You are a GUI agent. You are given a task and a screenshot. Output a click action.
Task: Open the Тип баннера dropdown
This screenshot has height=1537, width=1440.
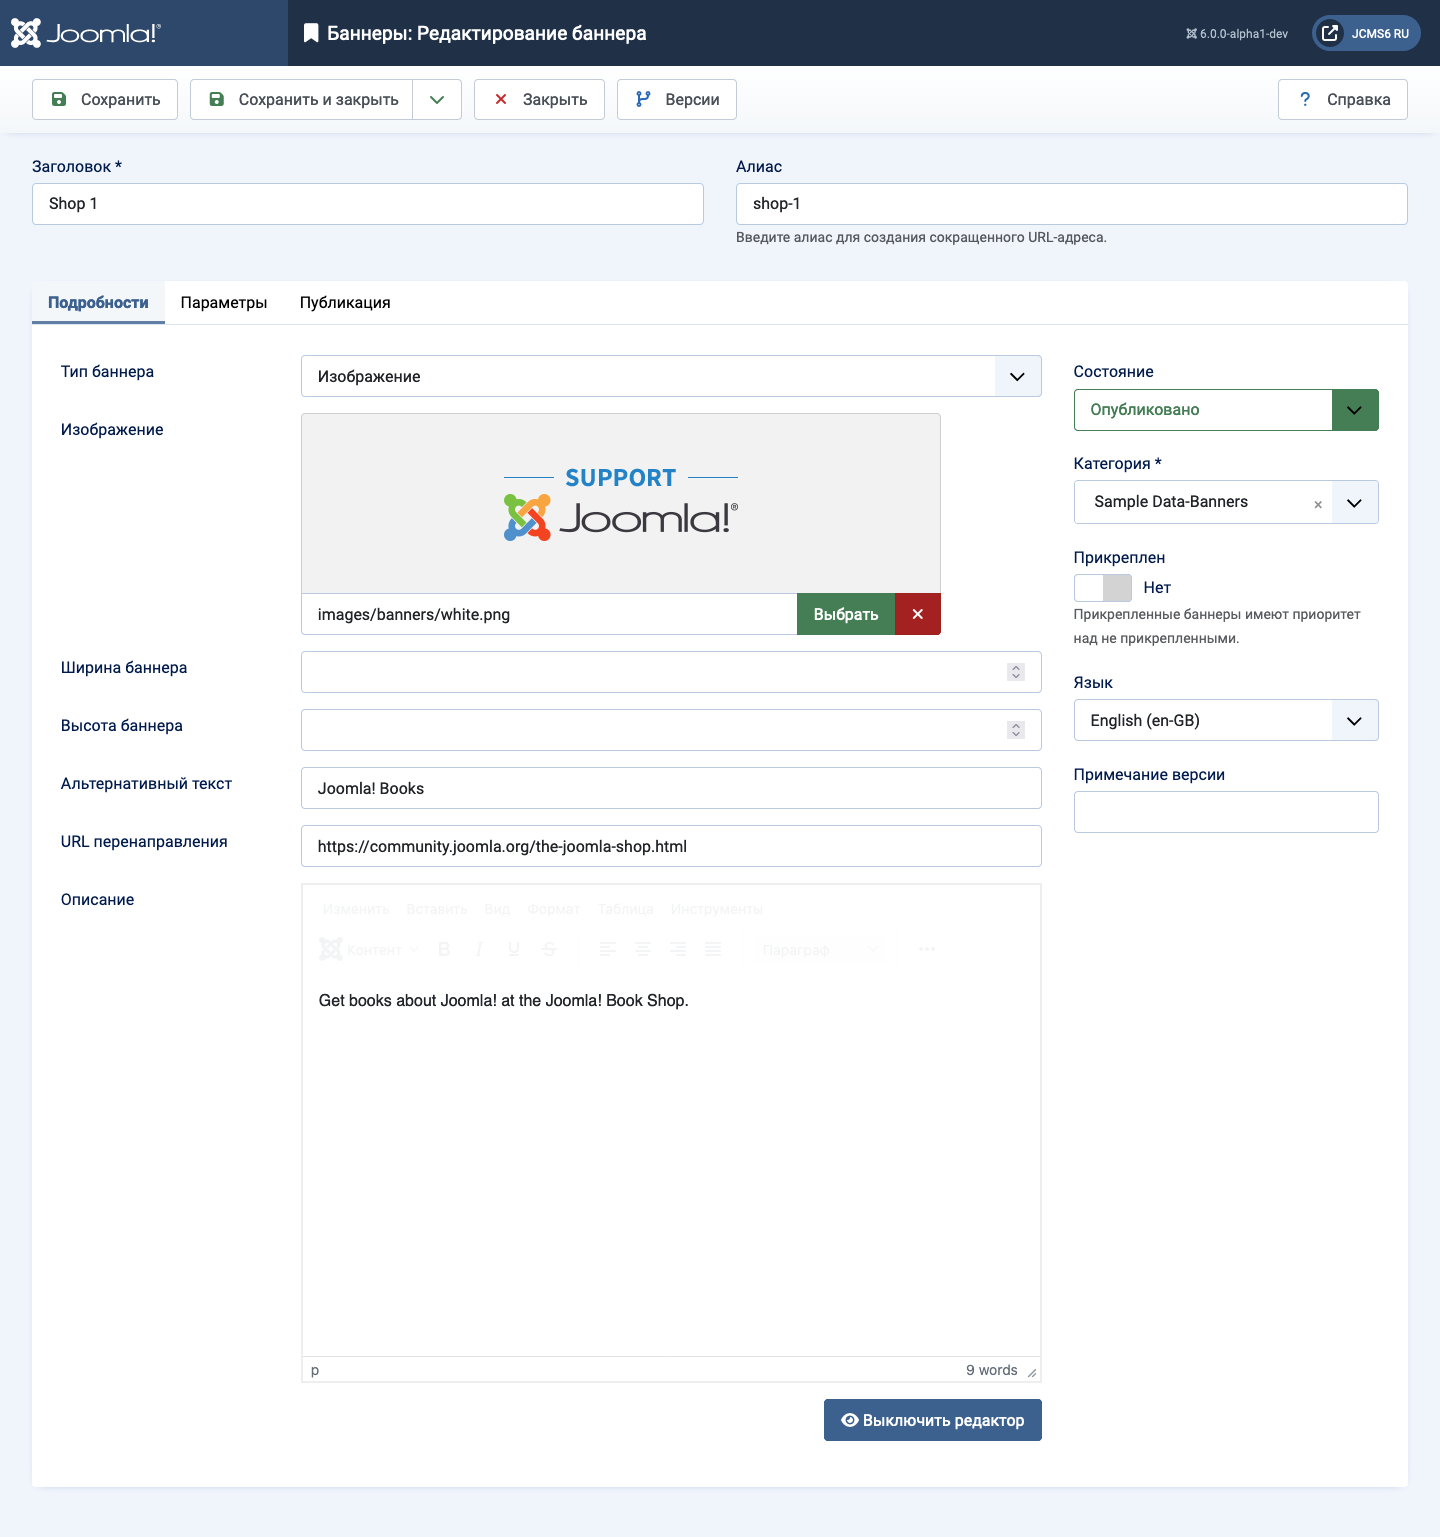671,376
